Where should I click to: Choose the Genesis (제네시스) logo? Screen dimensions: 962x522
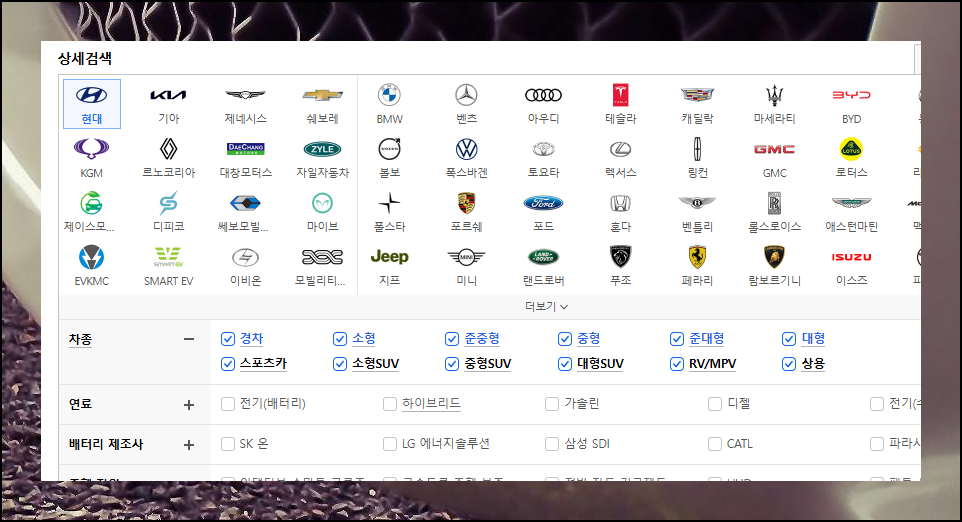point(245,95)
